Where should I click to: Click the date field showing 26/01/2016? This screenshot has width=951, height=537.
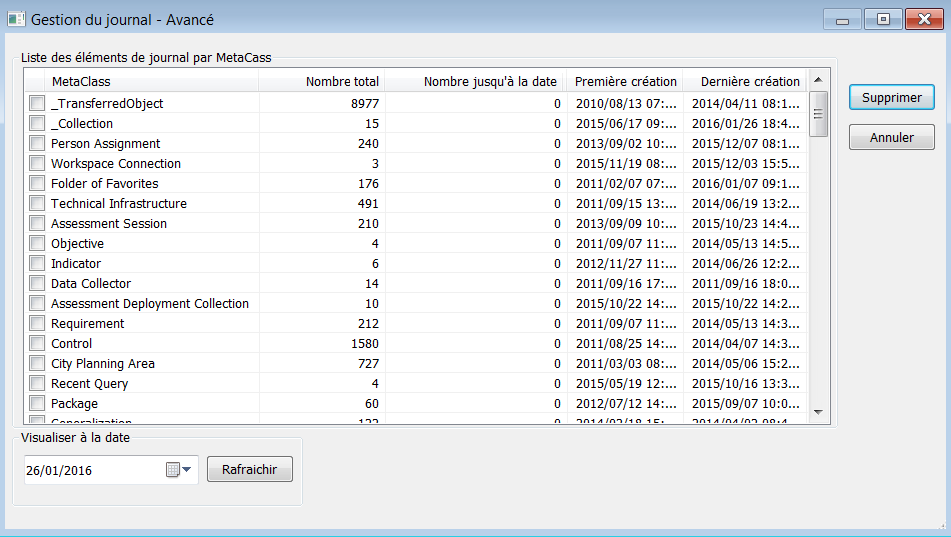pos(90,470)
